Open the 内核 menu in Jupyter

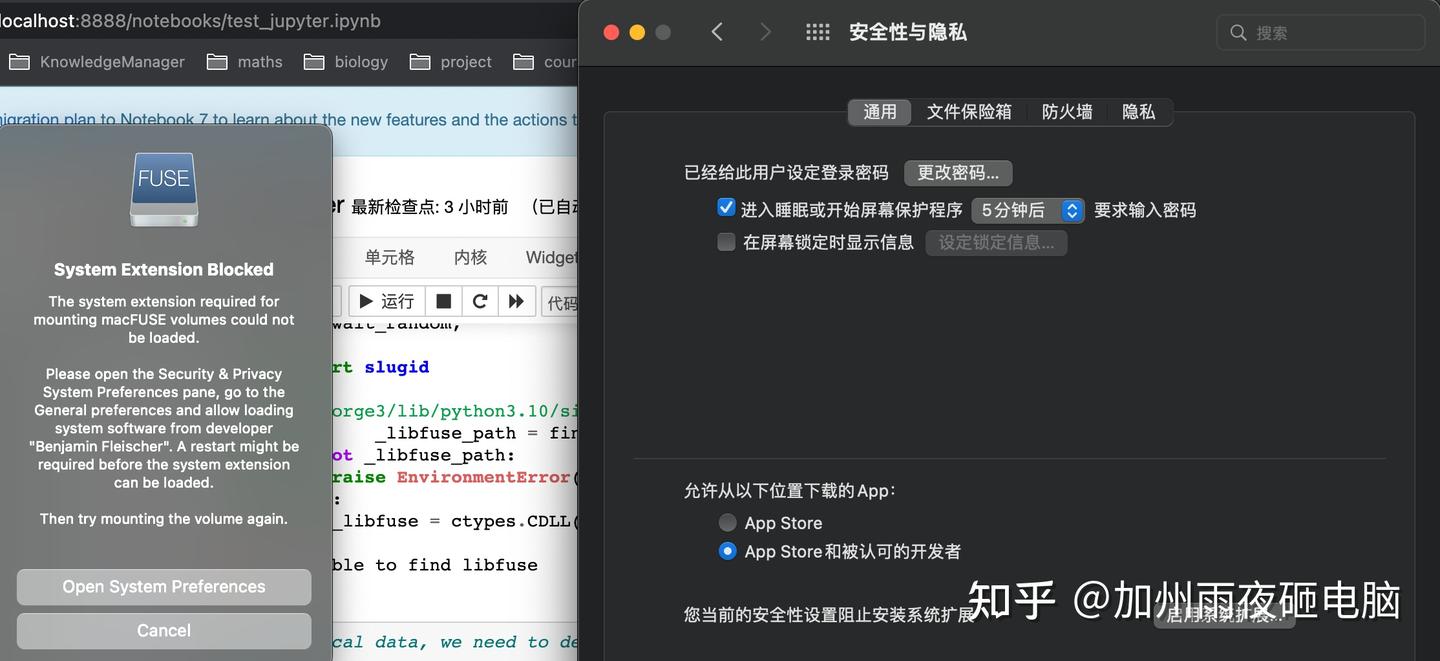coord(470,257)
